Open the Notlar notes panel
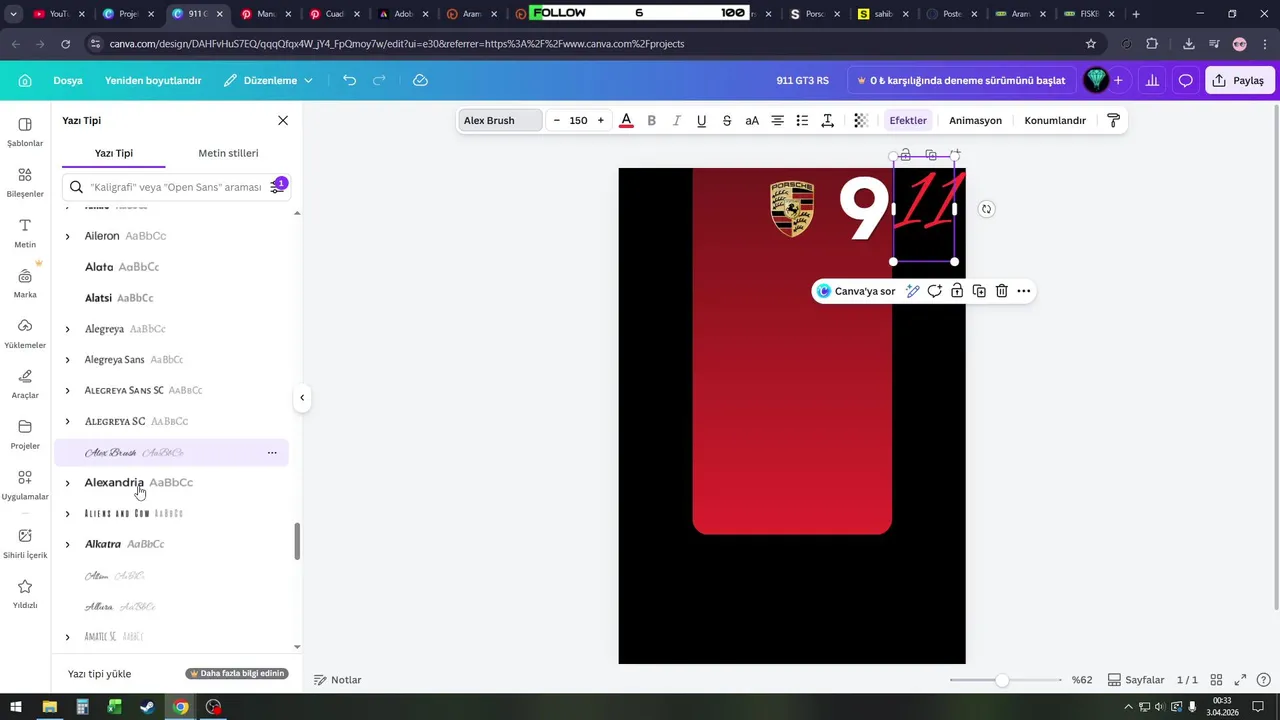Viewport: 1280px width, 720px height. 337,680
